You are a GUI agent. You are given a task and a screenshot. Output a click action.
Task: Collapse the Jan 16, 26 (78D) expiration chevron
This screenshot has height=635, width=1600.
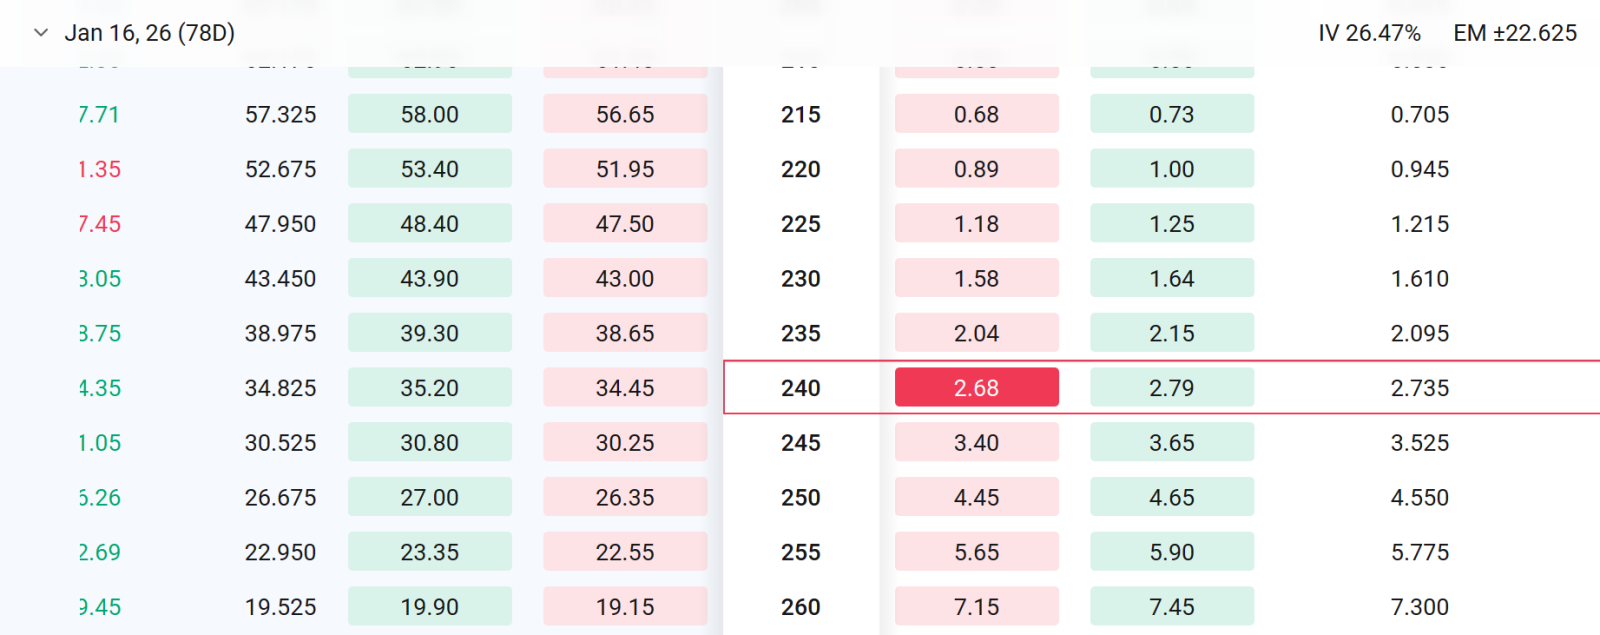[41, 33]
